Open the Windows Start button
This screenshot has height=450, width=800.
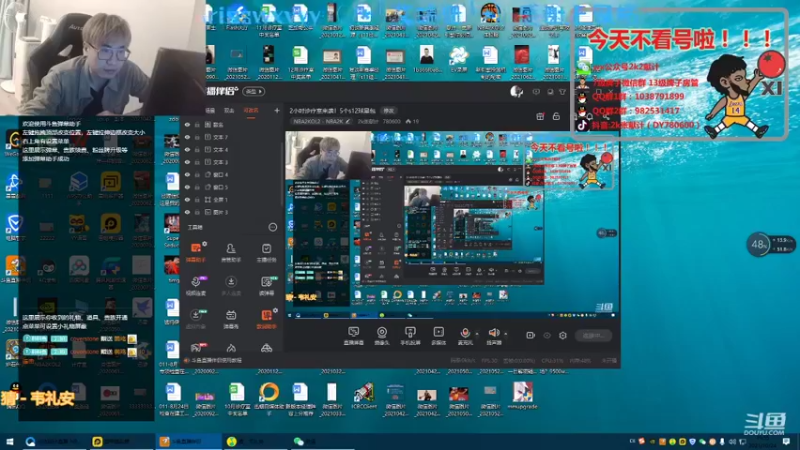[x=9, y=441]
